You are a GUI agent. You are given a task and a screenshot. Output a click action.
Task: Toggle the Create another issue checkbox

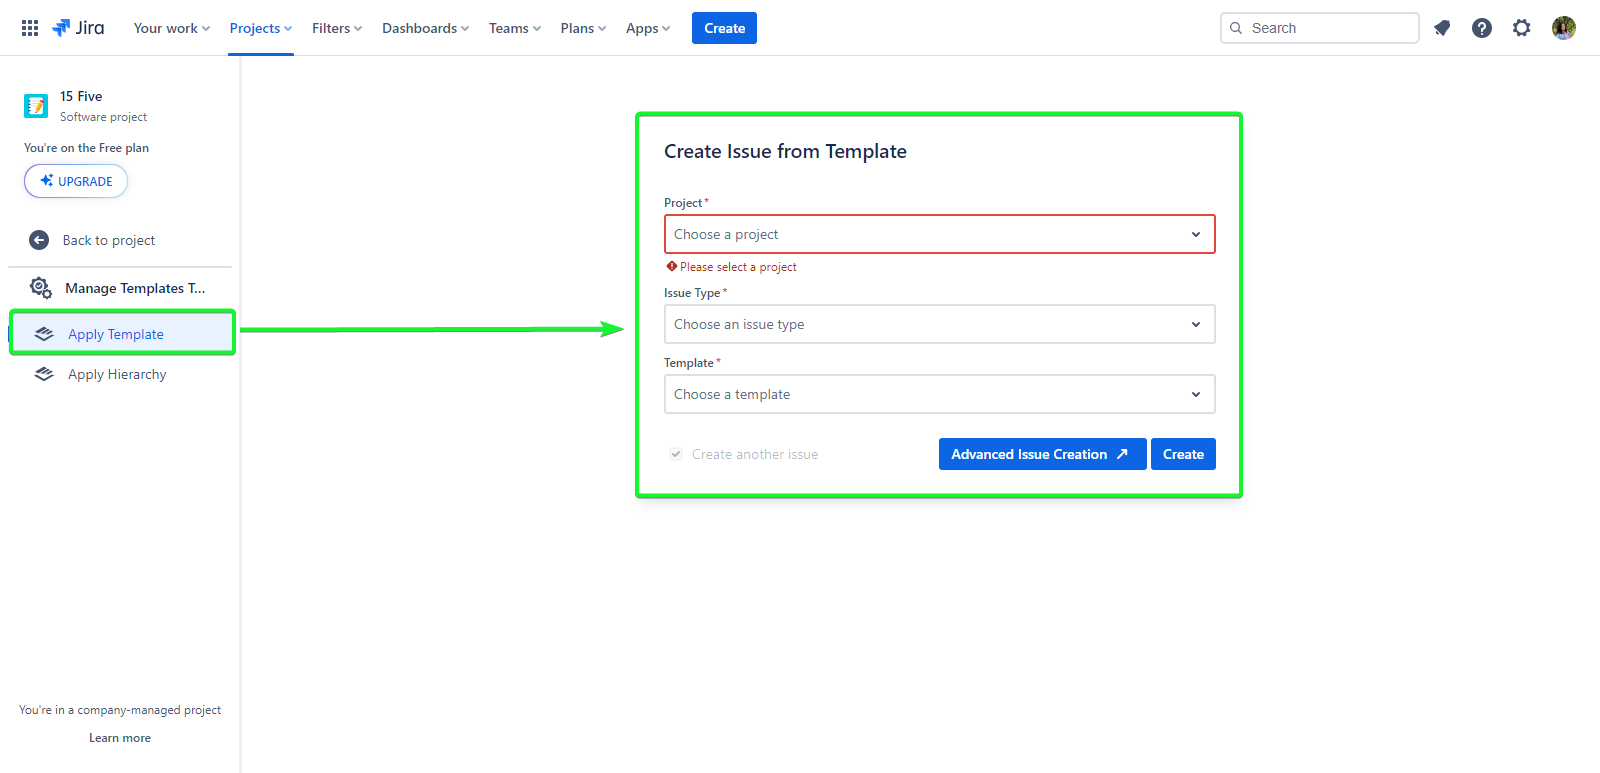pos(676,454)
